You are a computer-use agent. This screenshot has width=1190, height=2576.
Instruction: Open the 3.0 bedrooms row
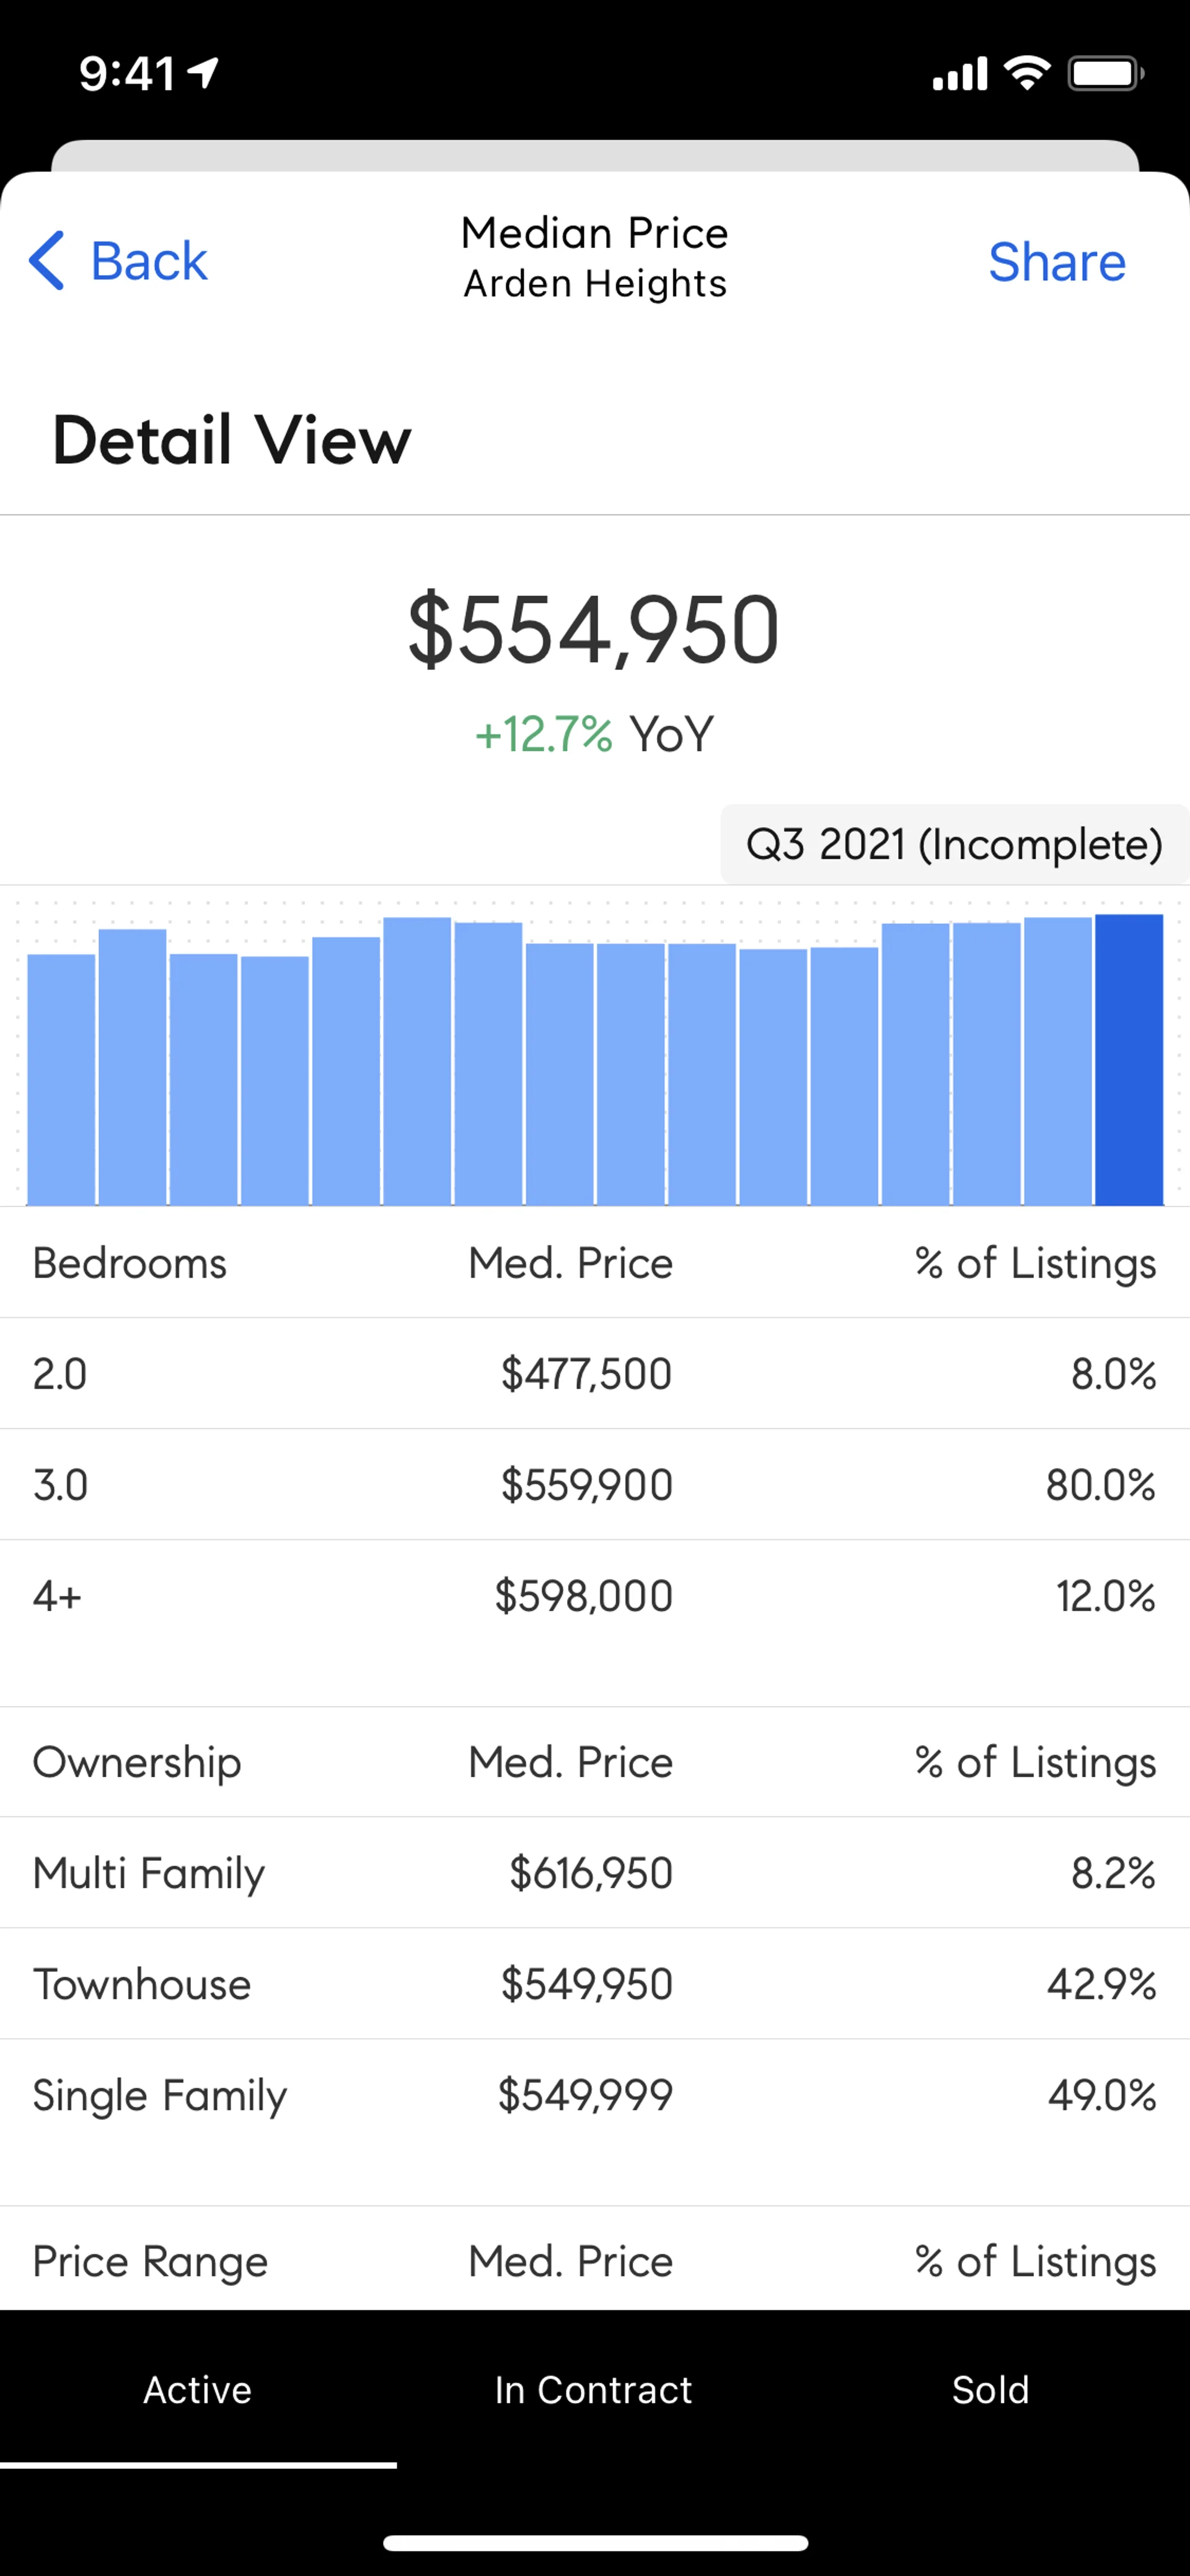(594, 1484)
